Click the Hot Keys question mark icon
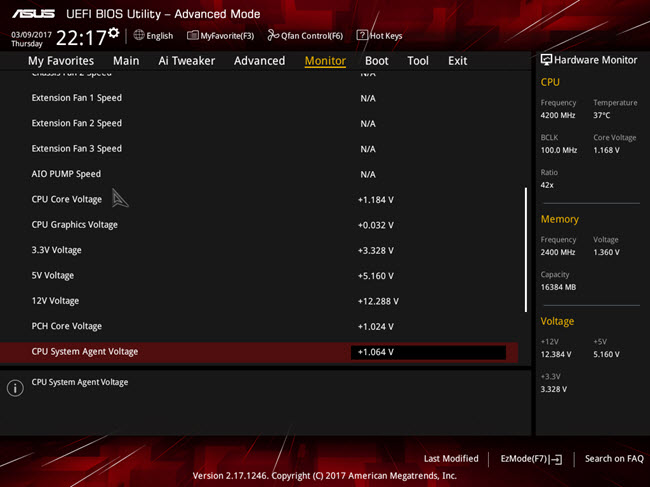This screenshot has height=487, width=650. 362,35
